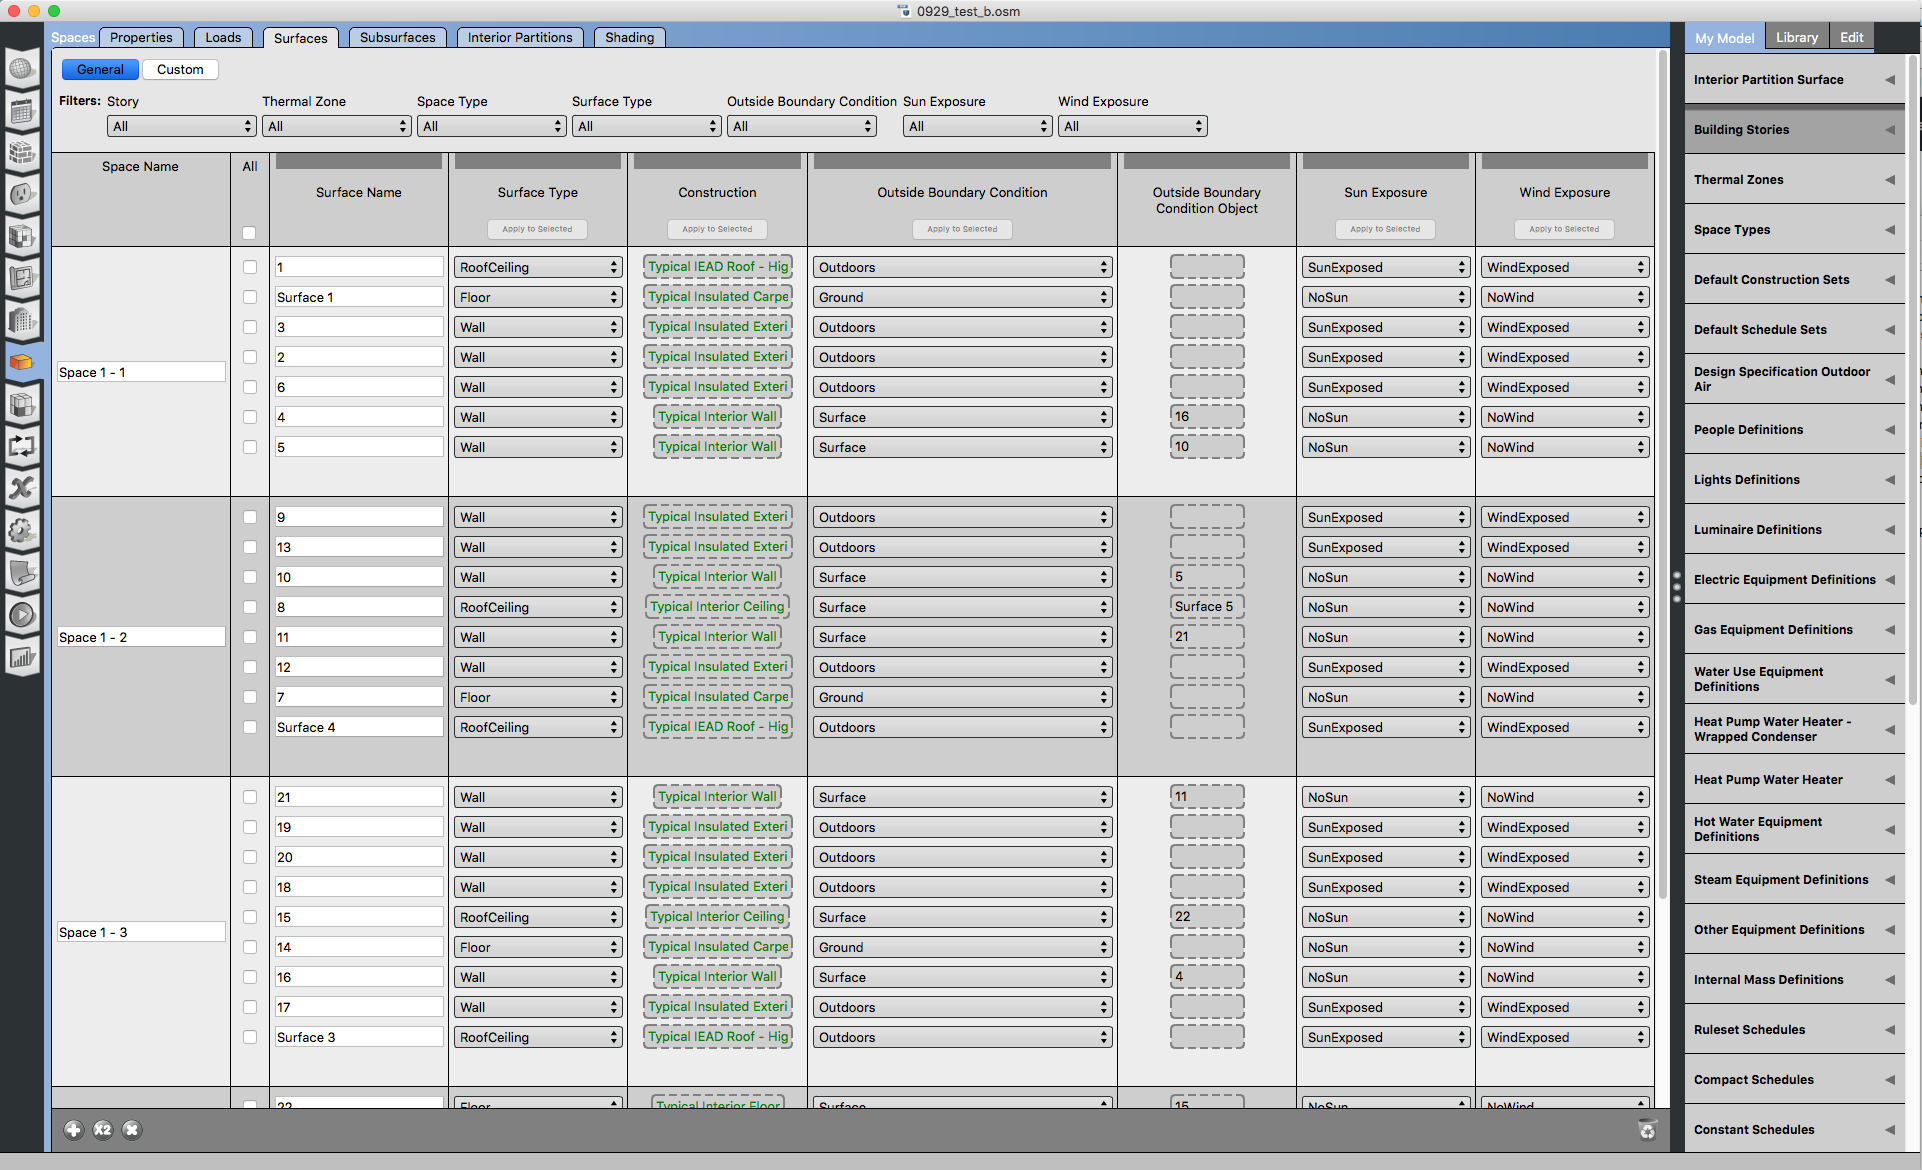The image size is (1922, 1170).
Task: Change Surface 1 type from Floor dropdown
Action: pos(537,296)
